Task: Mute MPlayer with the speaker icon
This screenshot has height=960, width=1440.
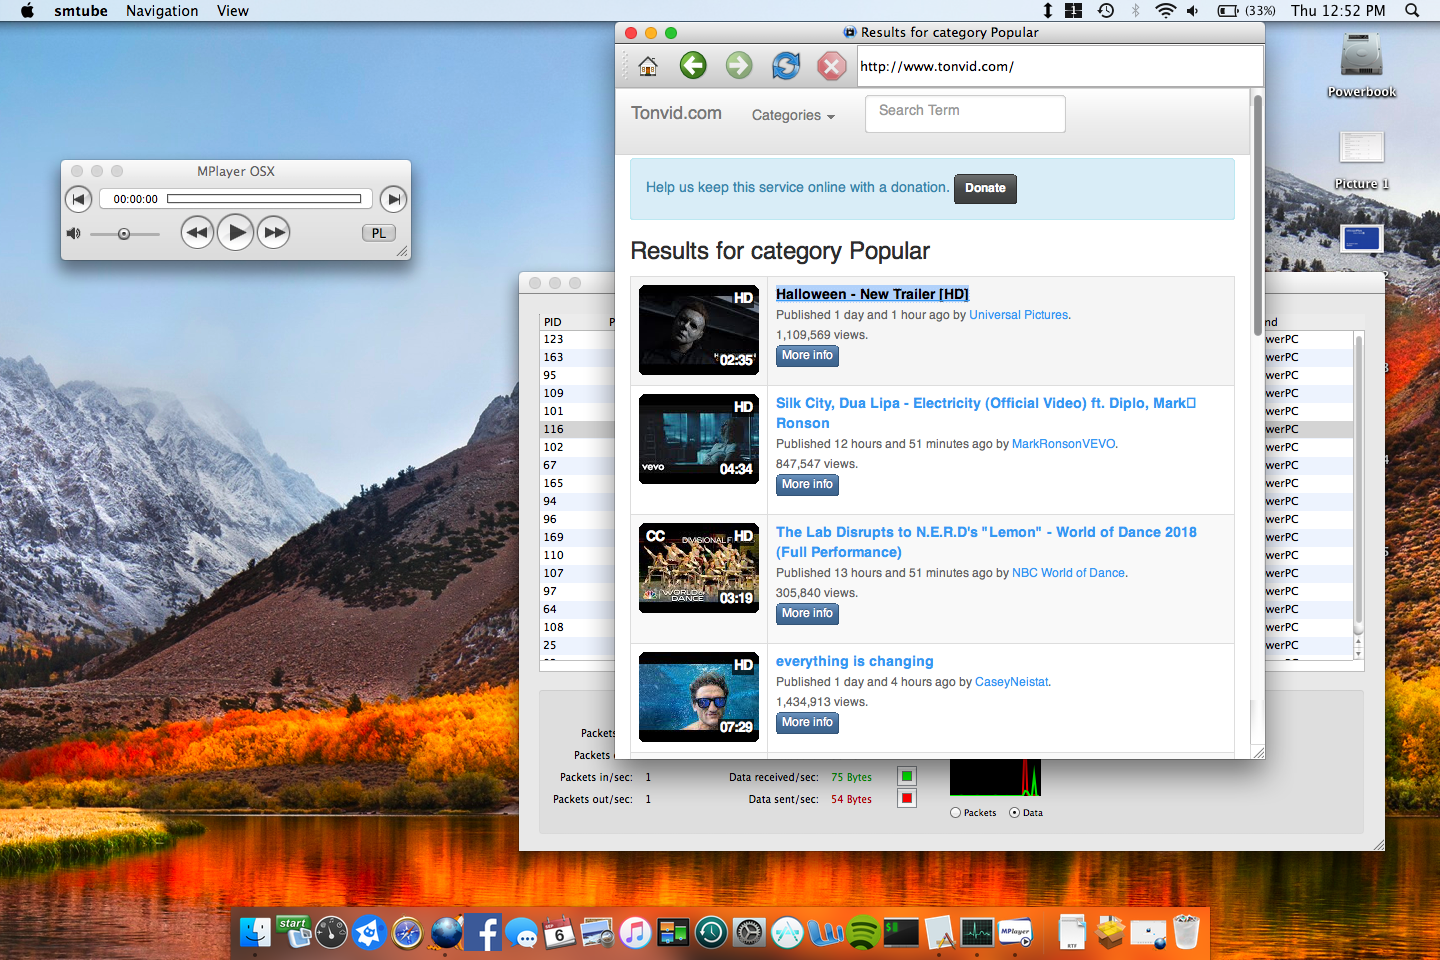Action: (73, 234)
